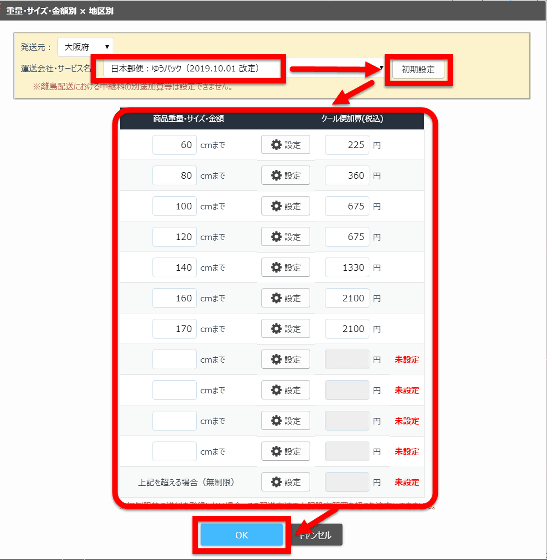The height and width of the screenshot is (560, 547).
Task: Click the size field containing 80
Action: (x=174, y=175)
